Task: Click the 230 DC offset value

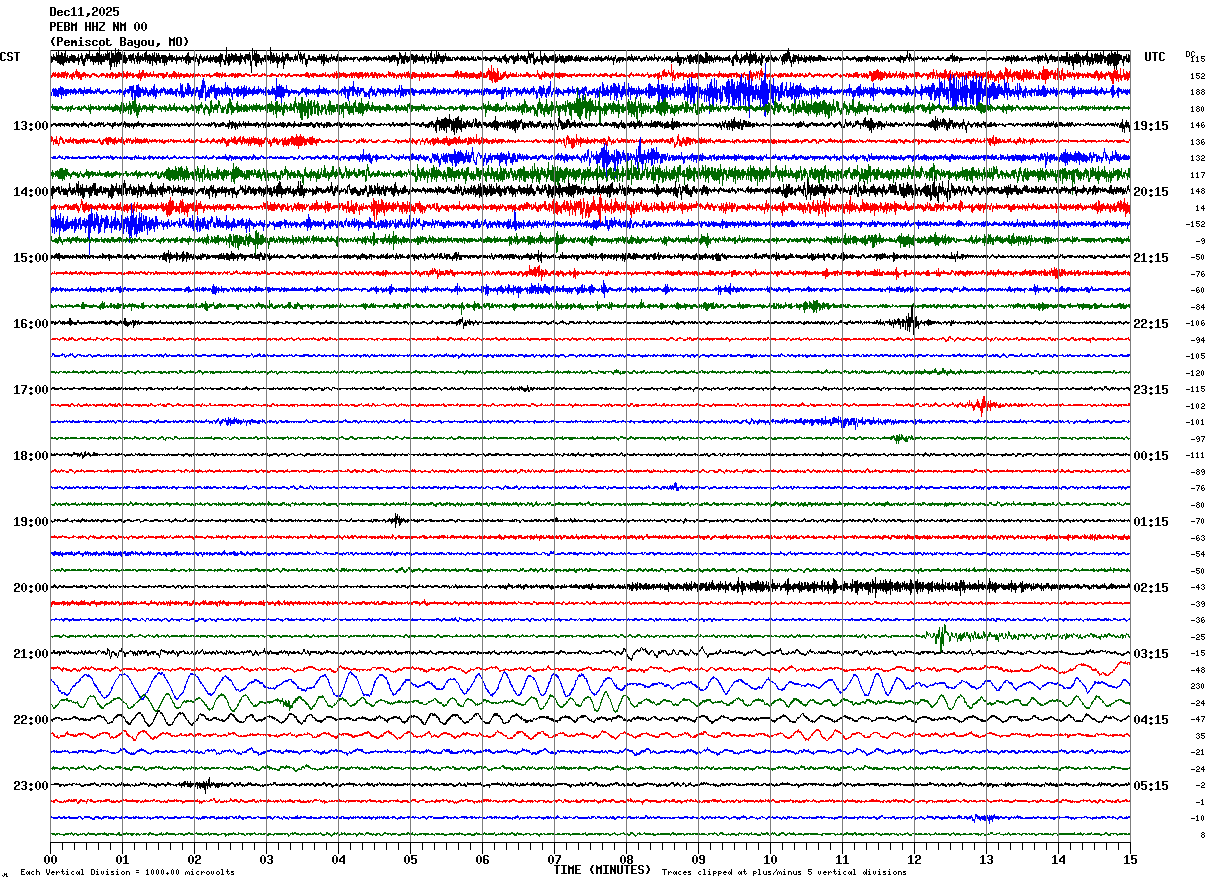Action: tap(1197, 687)
